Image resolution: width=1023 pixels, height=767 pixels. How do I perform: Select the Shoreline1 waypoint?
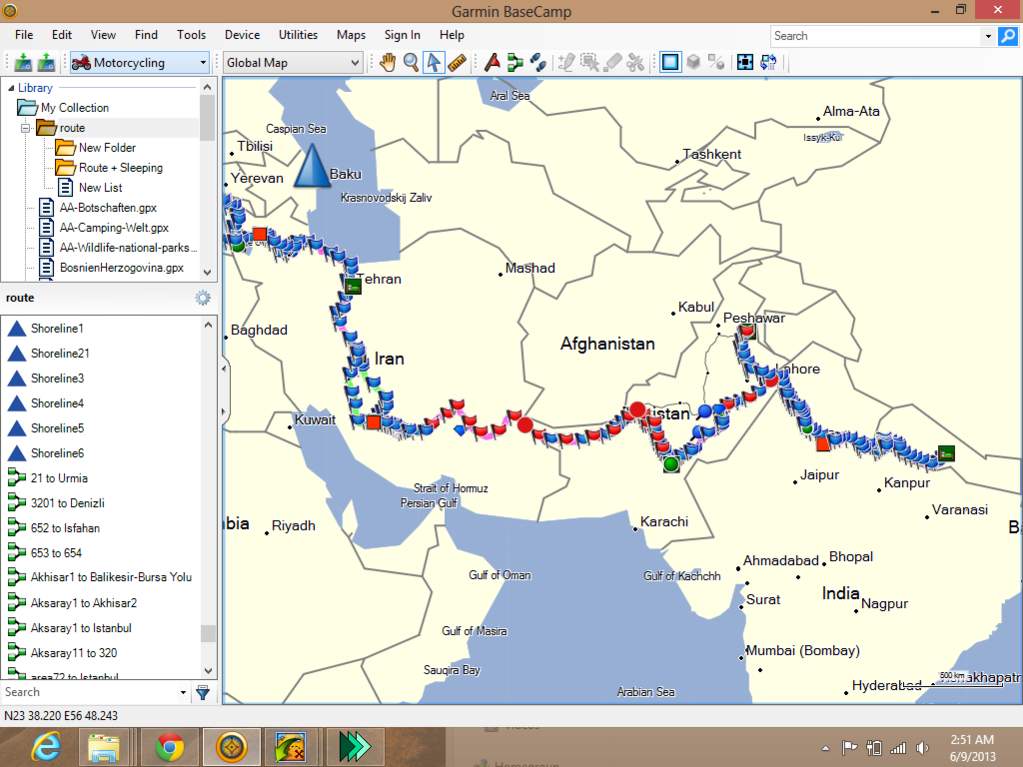point(57,329)
